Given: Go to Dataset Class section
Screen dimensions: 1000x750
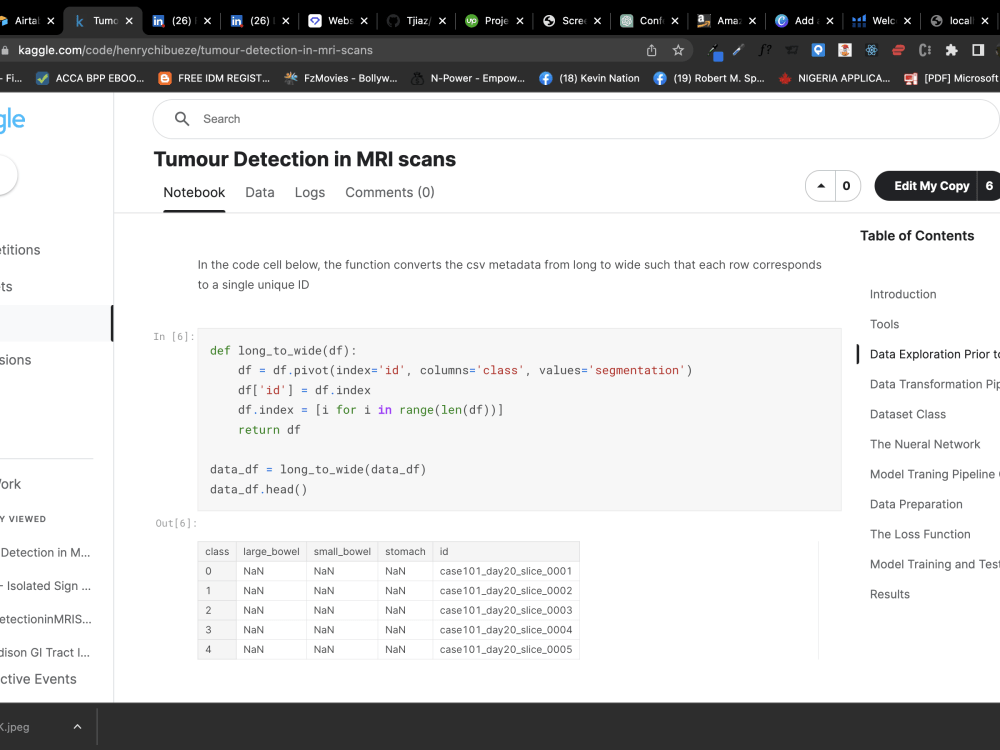Looking at the screenshot, I should click(908, 414).
